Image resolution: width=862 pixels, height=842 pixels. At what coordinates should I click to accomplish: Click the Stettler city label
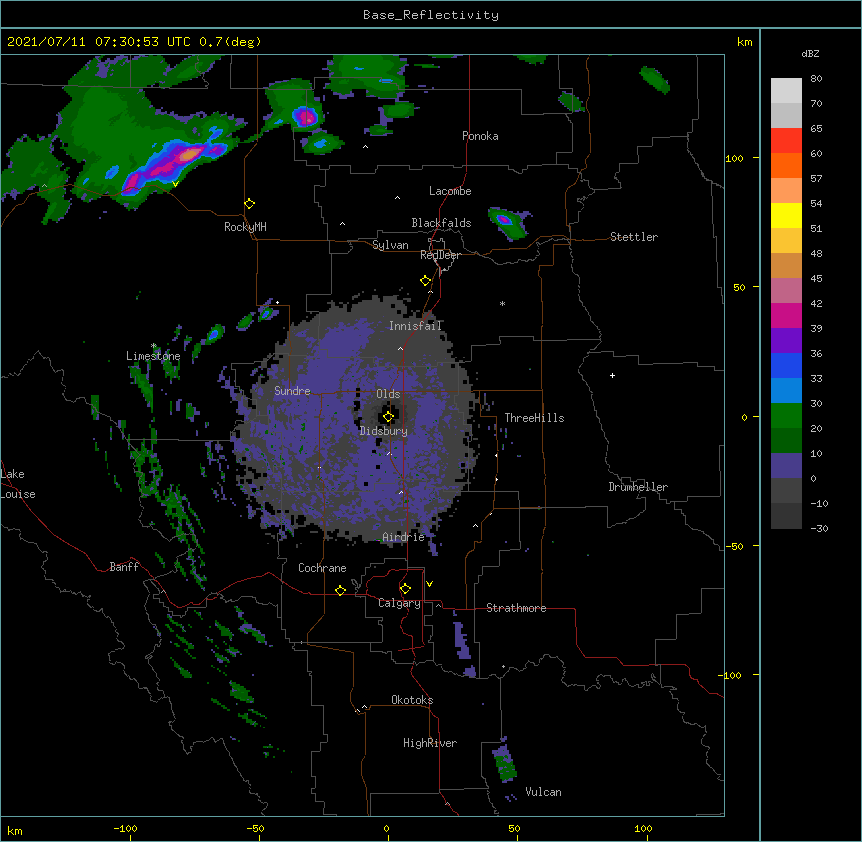[x=634, y=237]
